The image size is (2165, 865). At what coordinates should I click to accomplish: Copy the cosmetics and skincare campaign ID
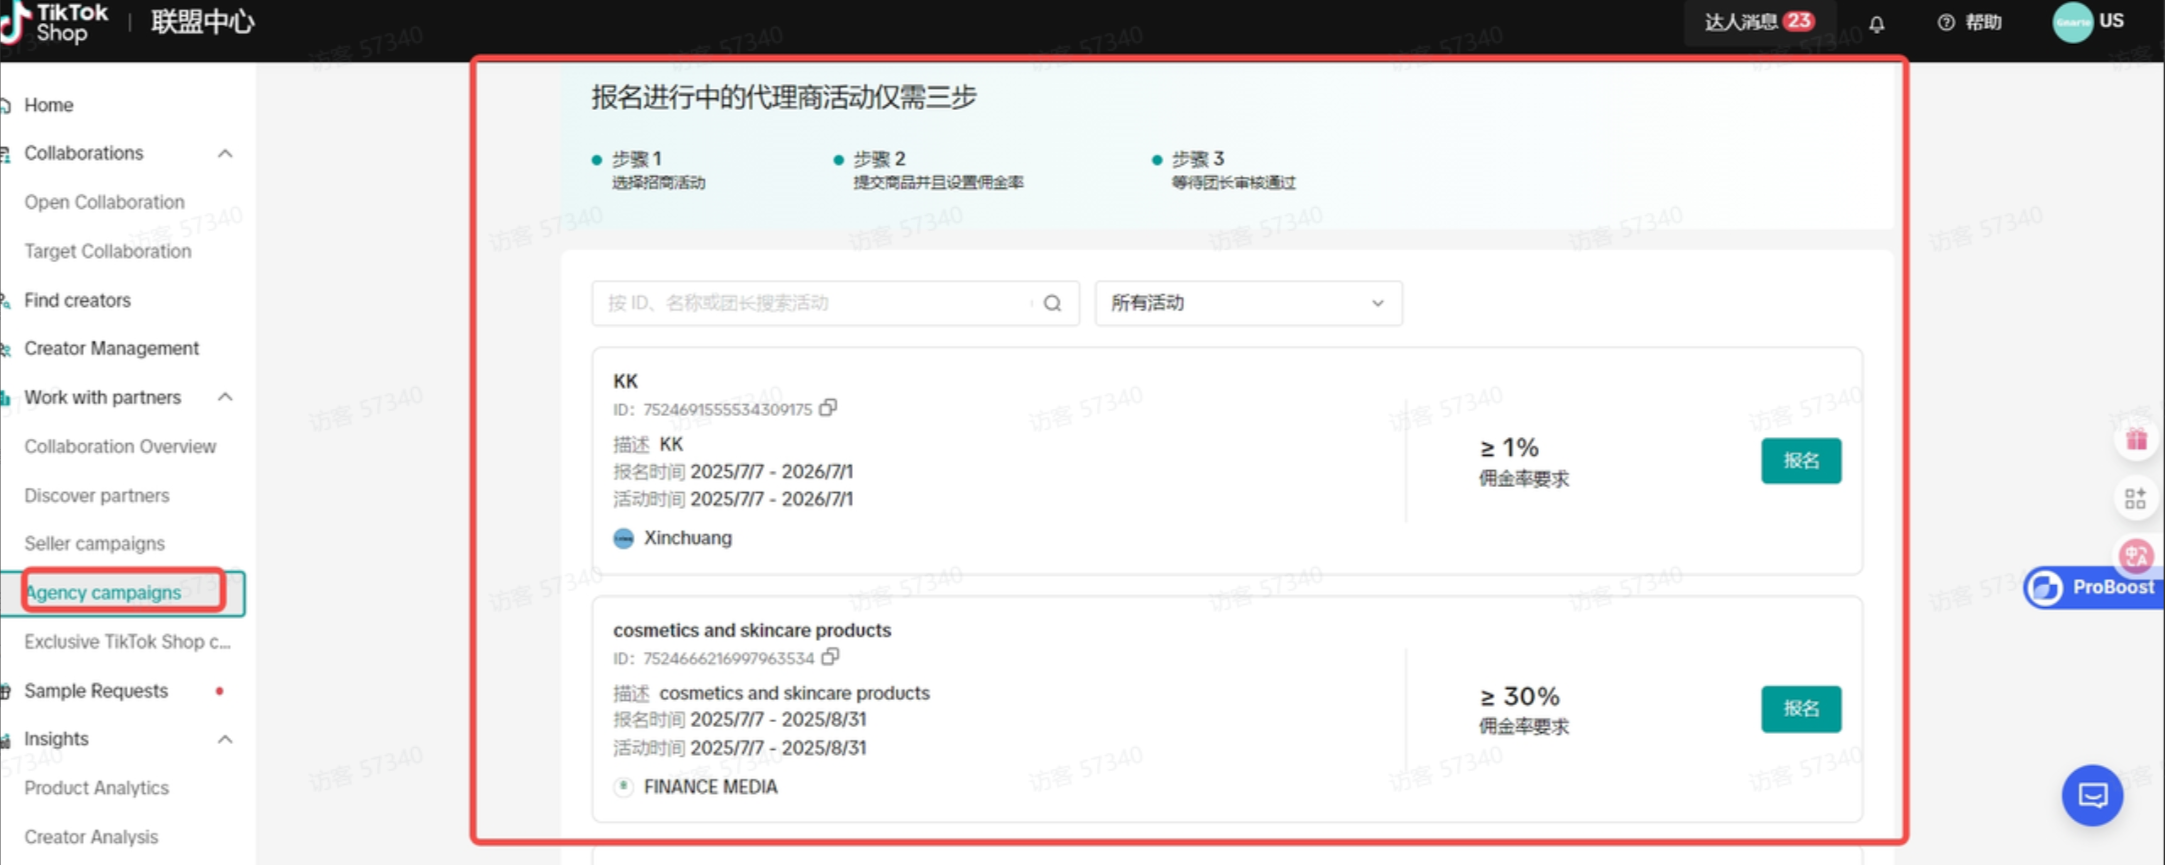tap(830, 657)
